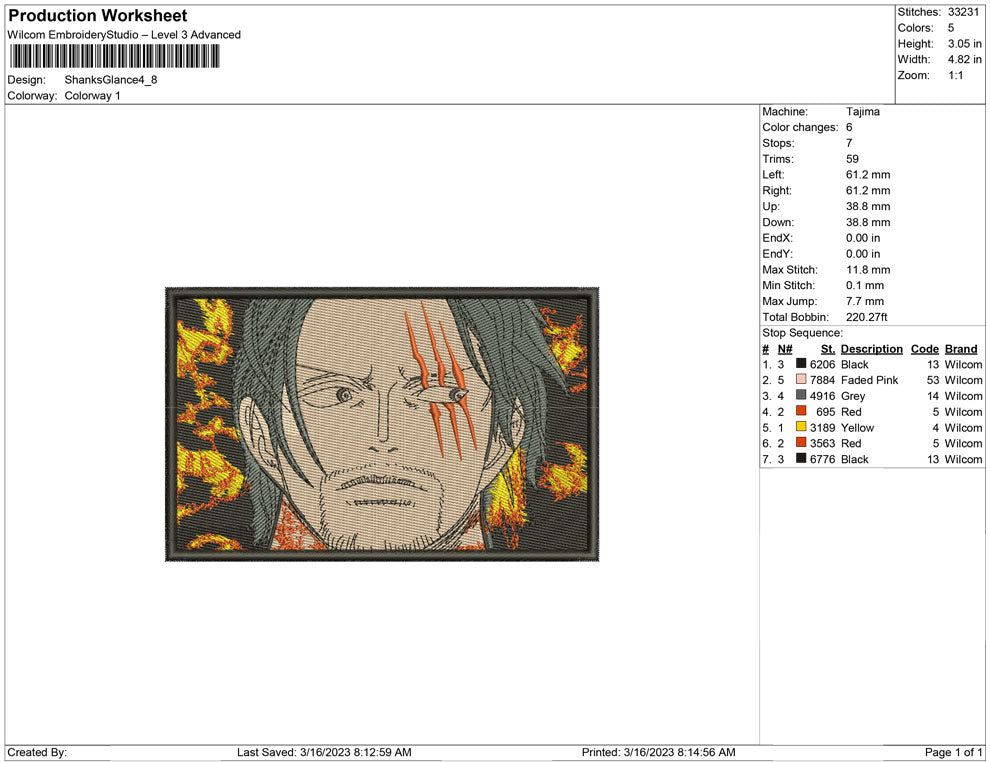The image size is (990, 762).
Task: Click 'Wilcom EmbroideryStudio – Level 3 Advanced' text
Action: 124,35
